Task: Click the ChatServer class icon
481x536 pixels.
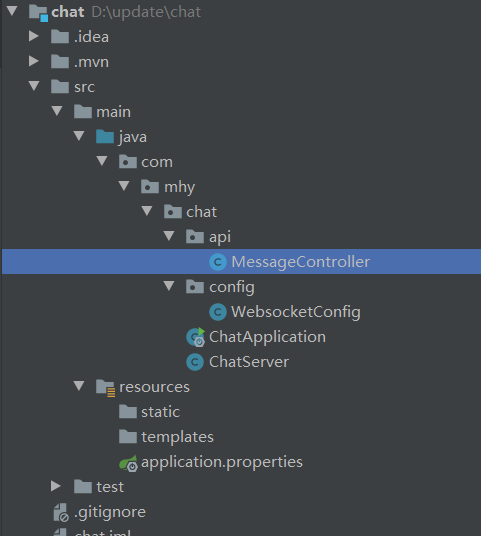Action: pos(195,362)
